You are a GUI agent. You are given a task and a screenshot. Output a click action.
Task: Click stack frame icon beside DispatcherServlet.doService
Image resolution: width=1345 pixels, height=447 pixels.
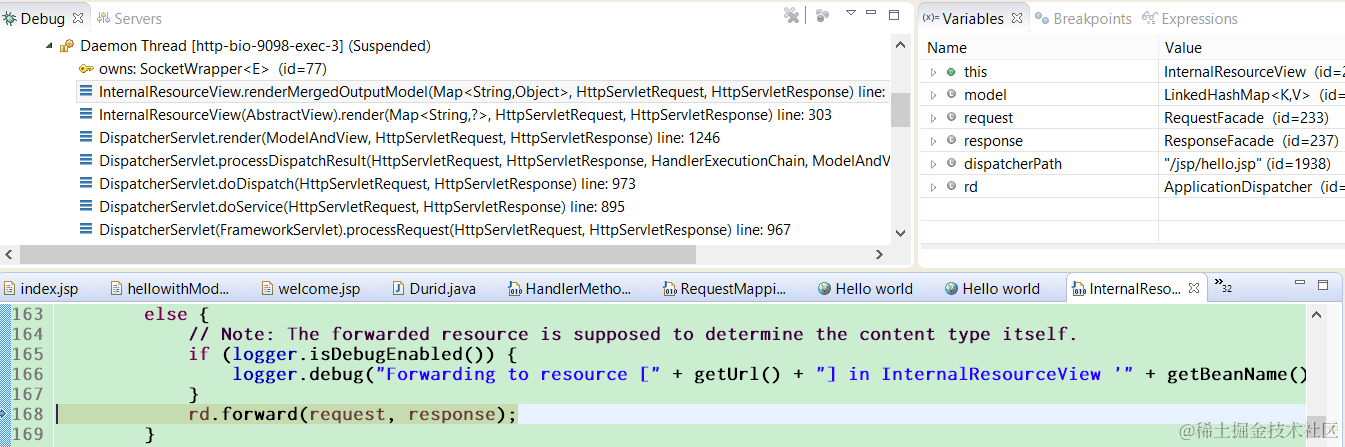click(x=86, y=207)
